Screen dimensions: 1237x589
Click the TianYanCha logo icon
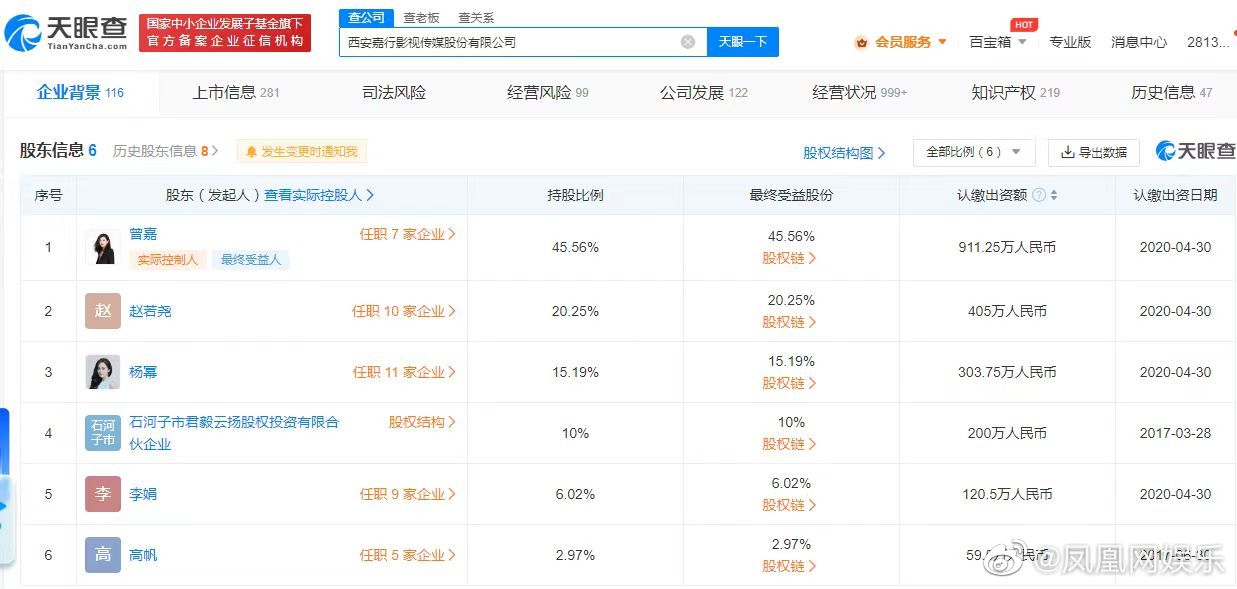tap(23, 33)
